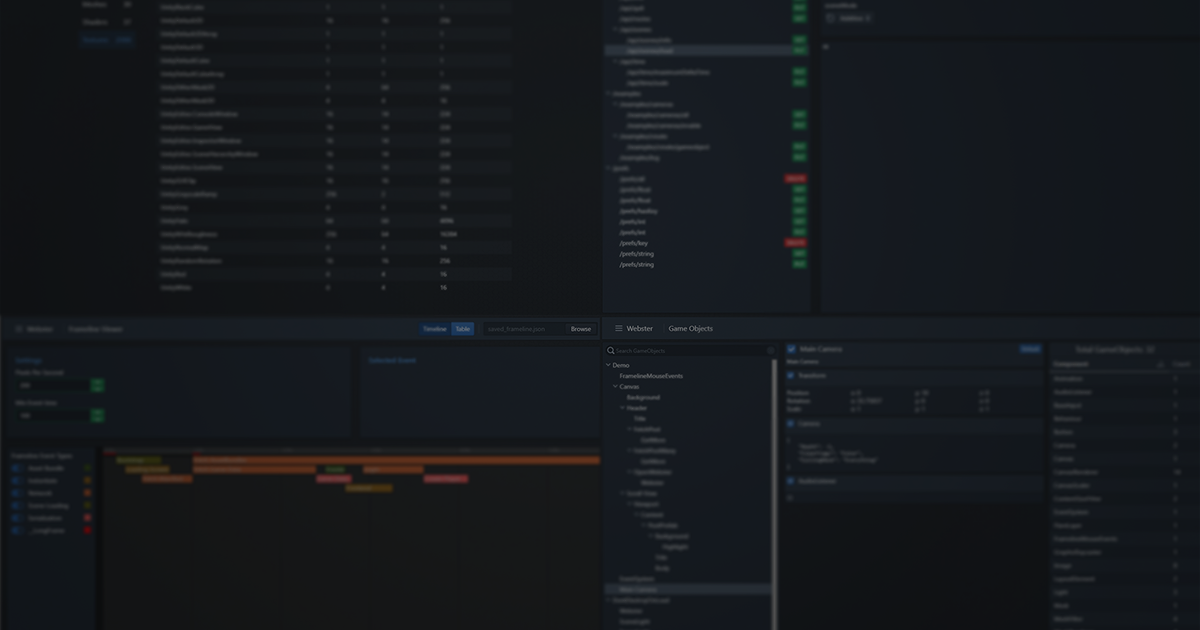Click the red DELETE badge beside /prefs/key
Screen dimensions: 1200x630
click(x=796, y=241)
